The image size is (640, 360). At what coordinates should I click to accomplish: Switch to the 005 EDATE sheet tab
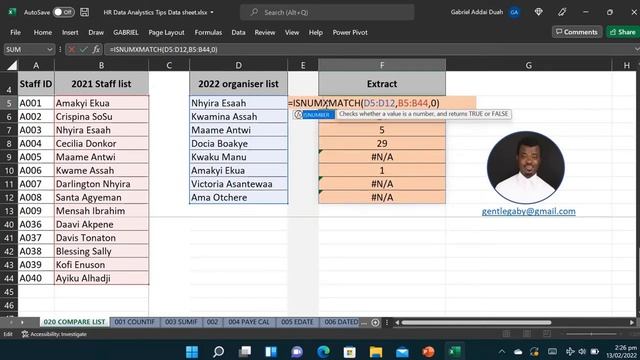point(297,322)
